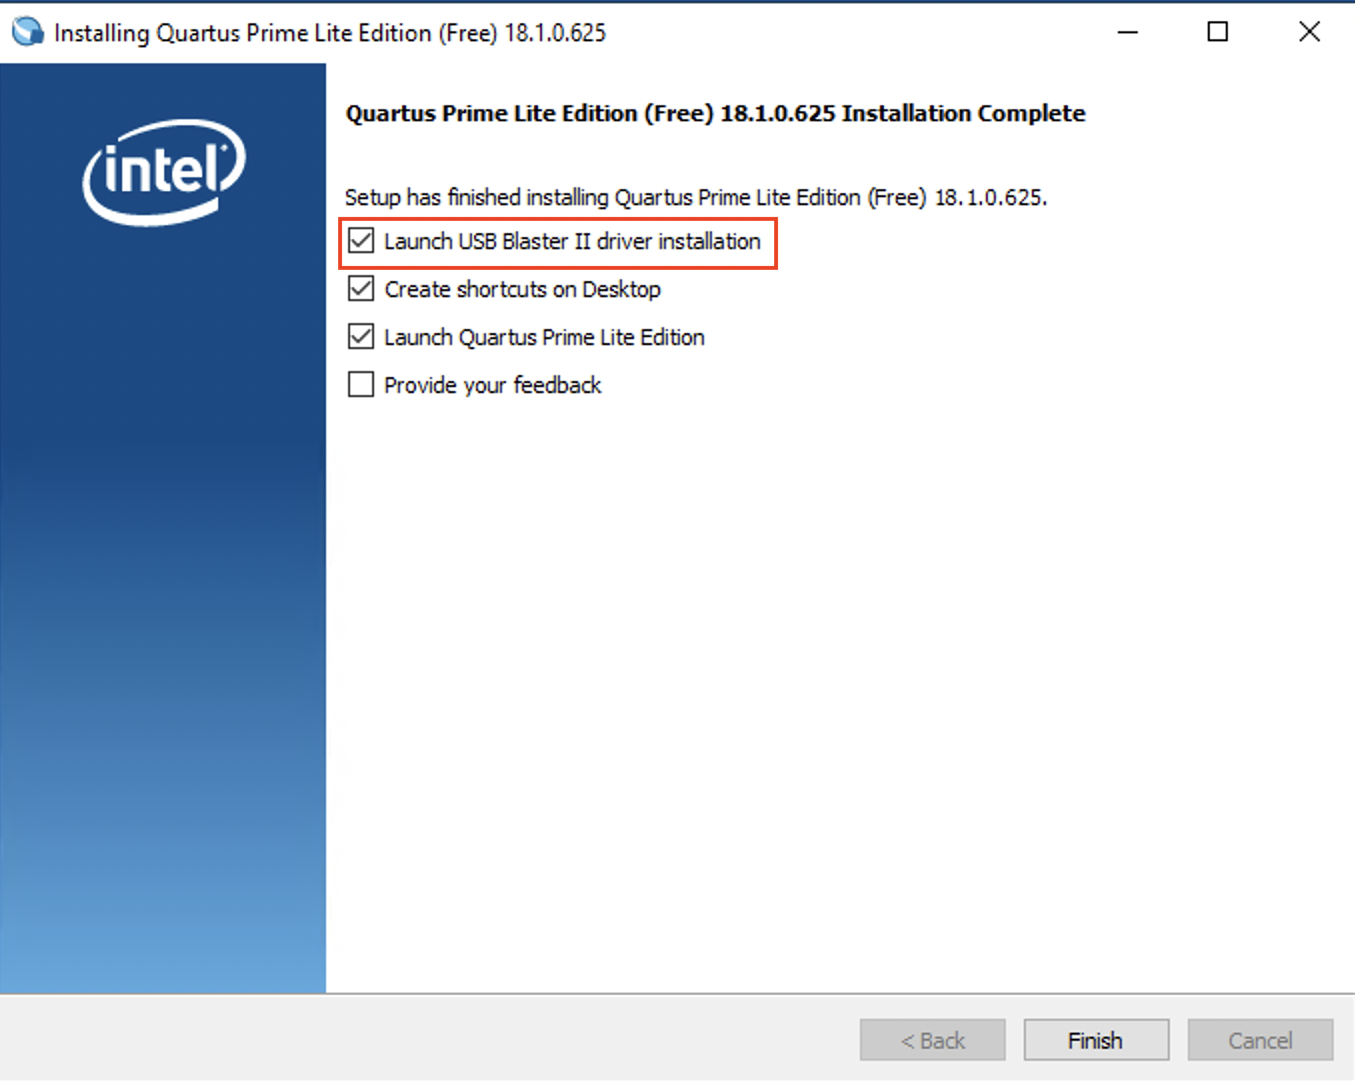Uncheck Launch USB Blaster II driver installation box
Screen dimensions: 1355x1081
[x=361, y=241]
